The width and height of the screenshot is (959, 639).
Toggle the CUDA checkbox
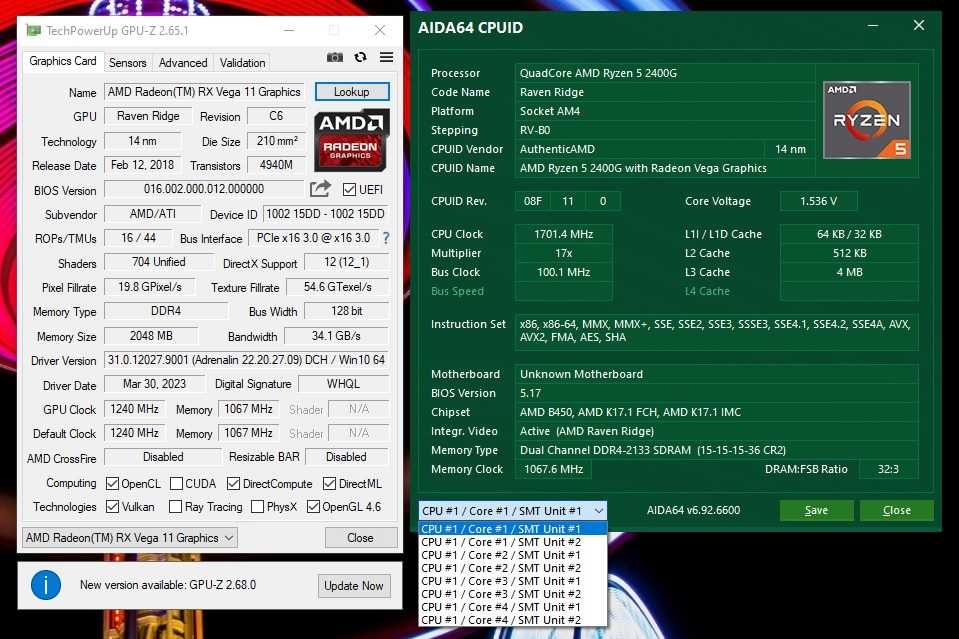[176, 484]
